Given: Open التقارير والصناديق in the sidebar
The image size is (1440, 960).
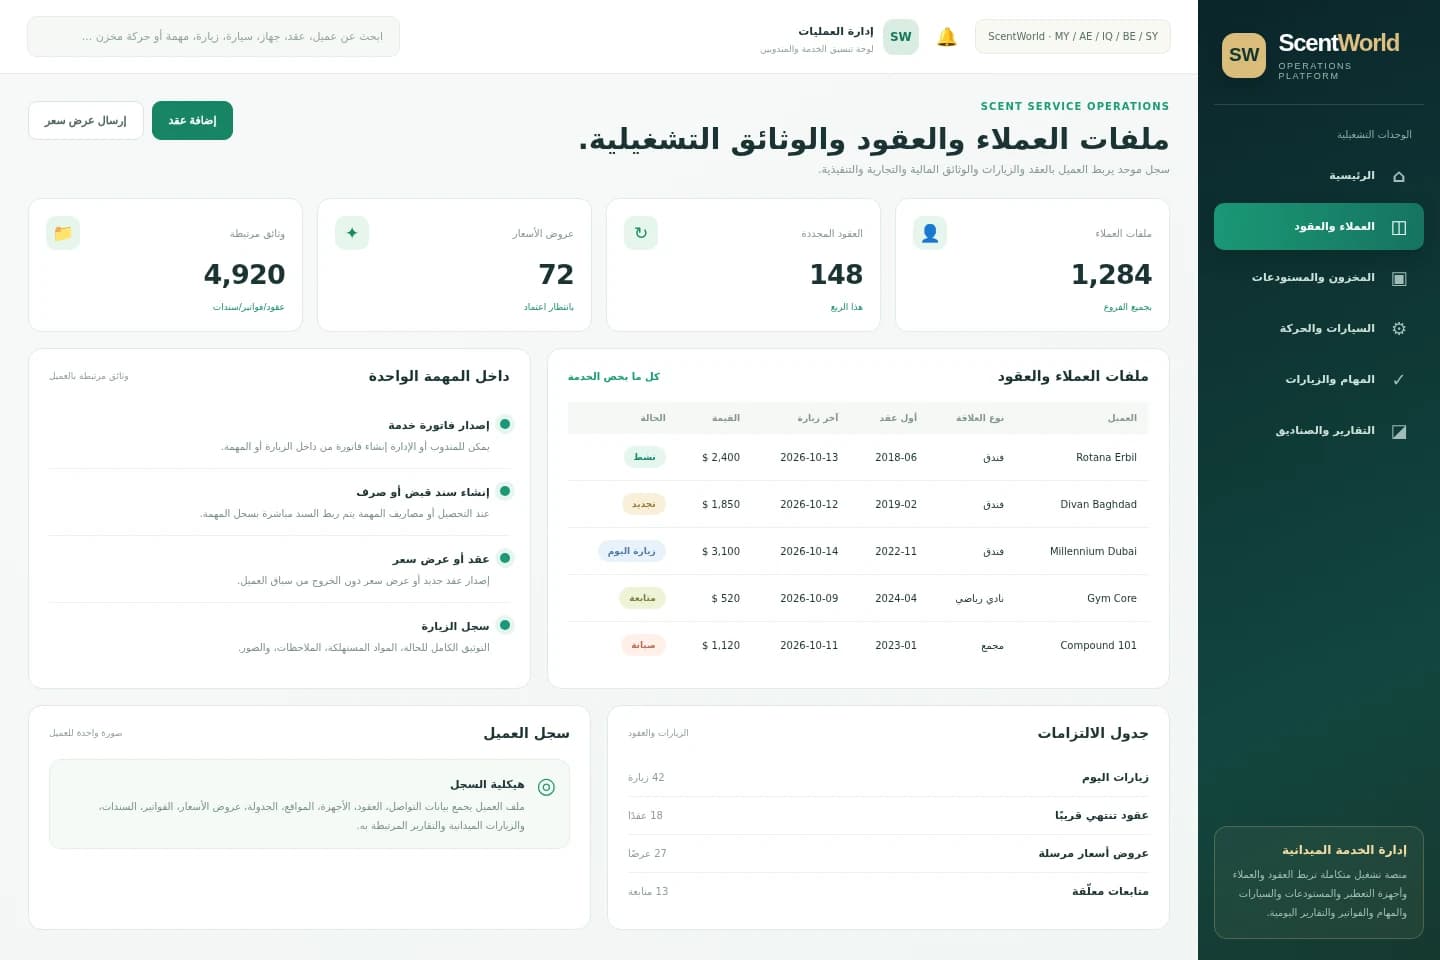Looking at the screenshot, I should click(1319, 431).
